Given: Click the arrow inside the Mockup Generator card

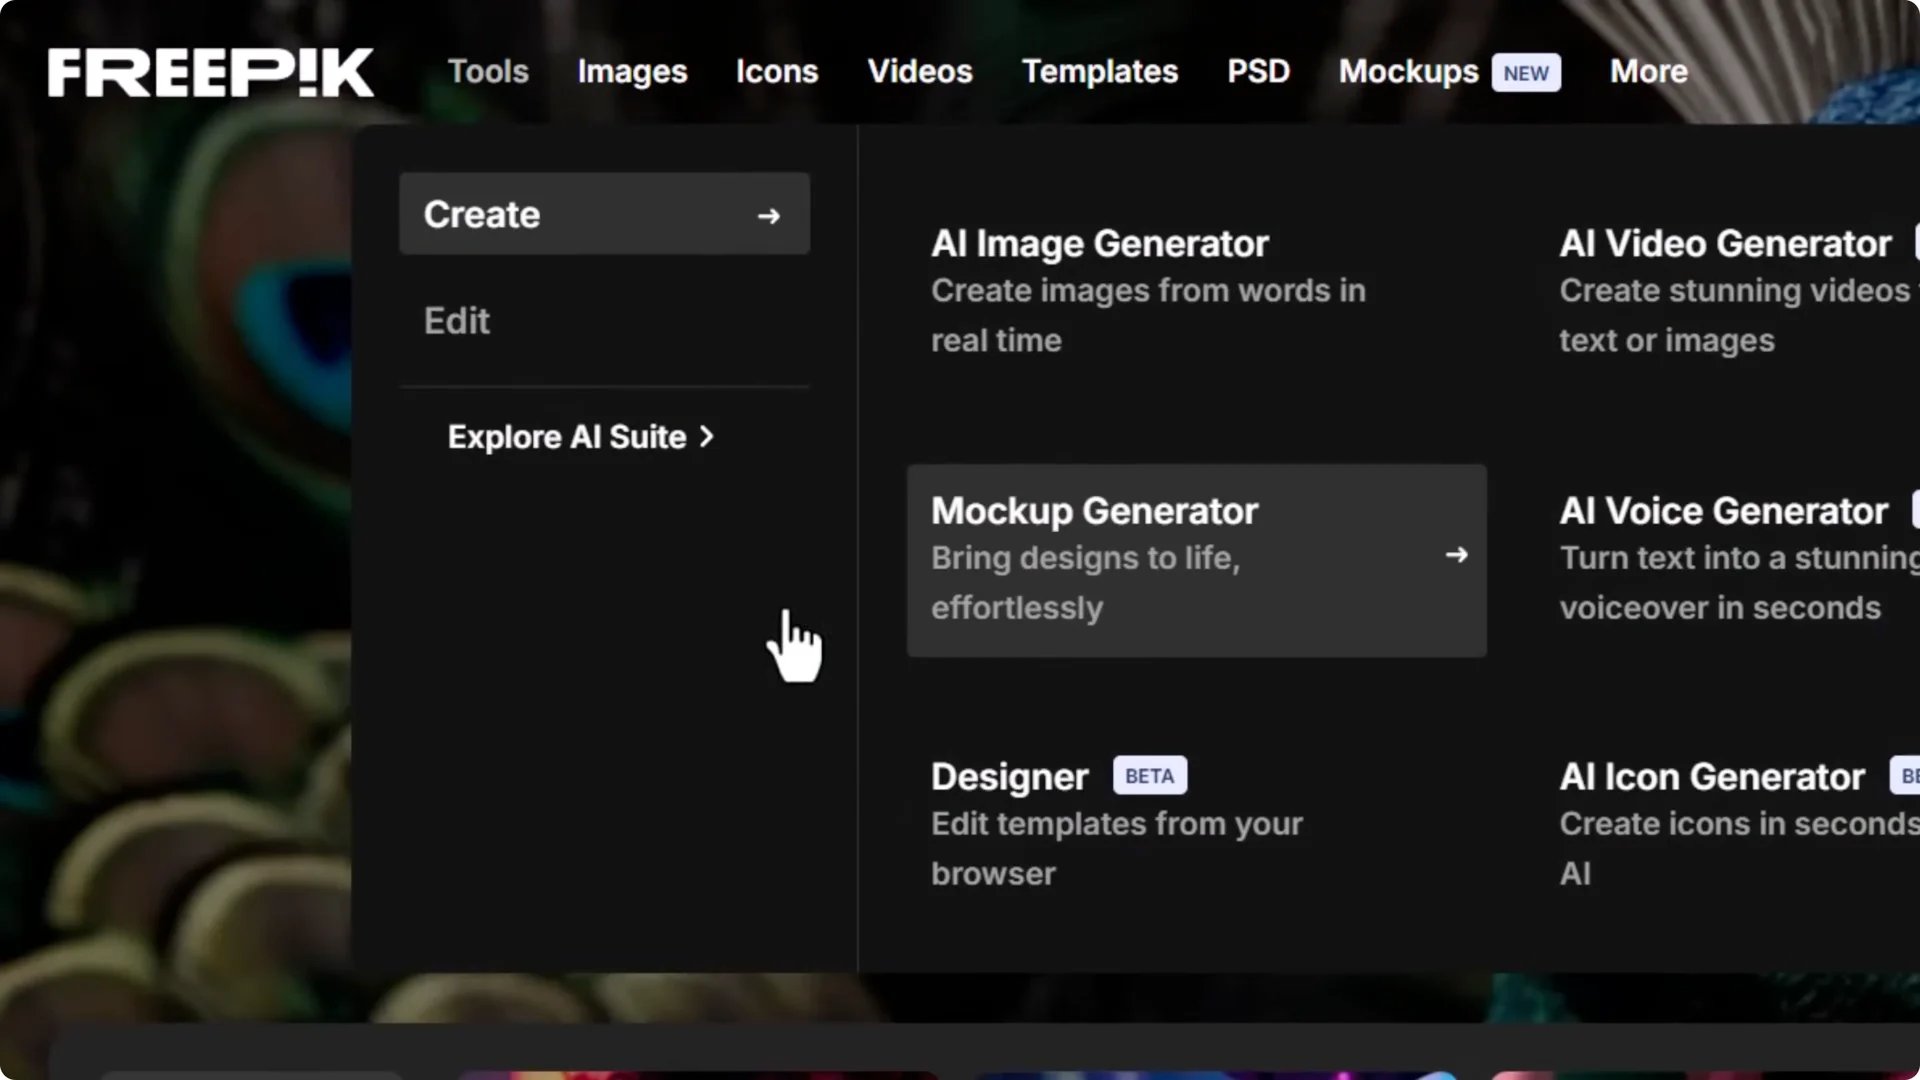Looking at the screenshot, I should click(1457, 556).
